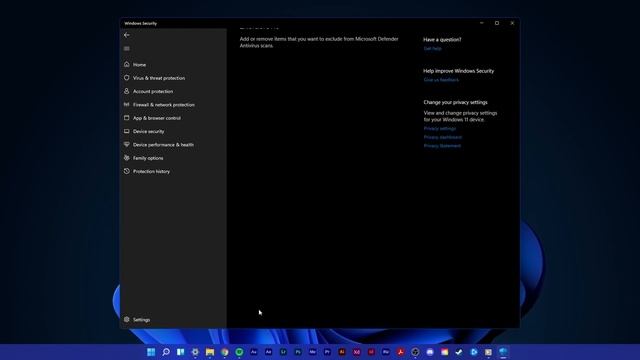Open the Privacy dashboard link
Viewport: 640px width, 360px height.
(x=442, y=137)
